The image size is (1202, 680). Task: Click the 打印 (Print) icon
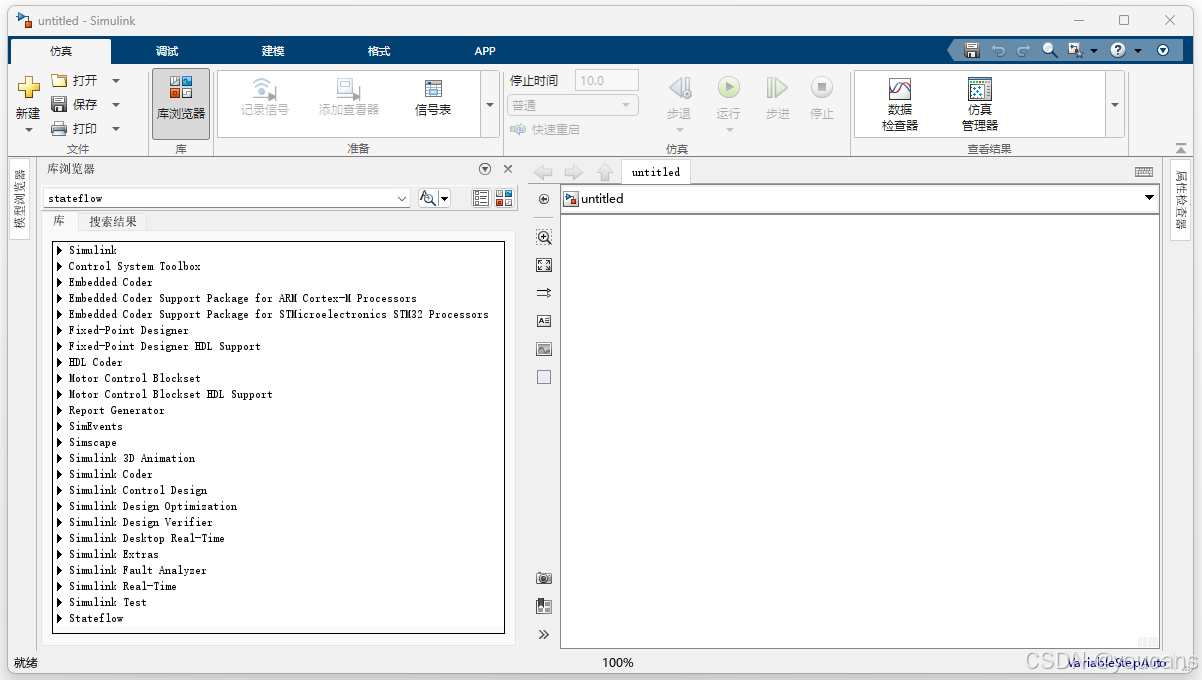pyautogui.click(x=59, y=128)
